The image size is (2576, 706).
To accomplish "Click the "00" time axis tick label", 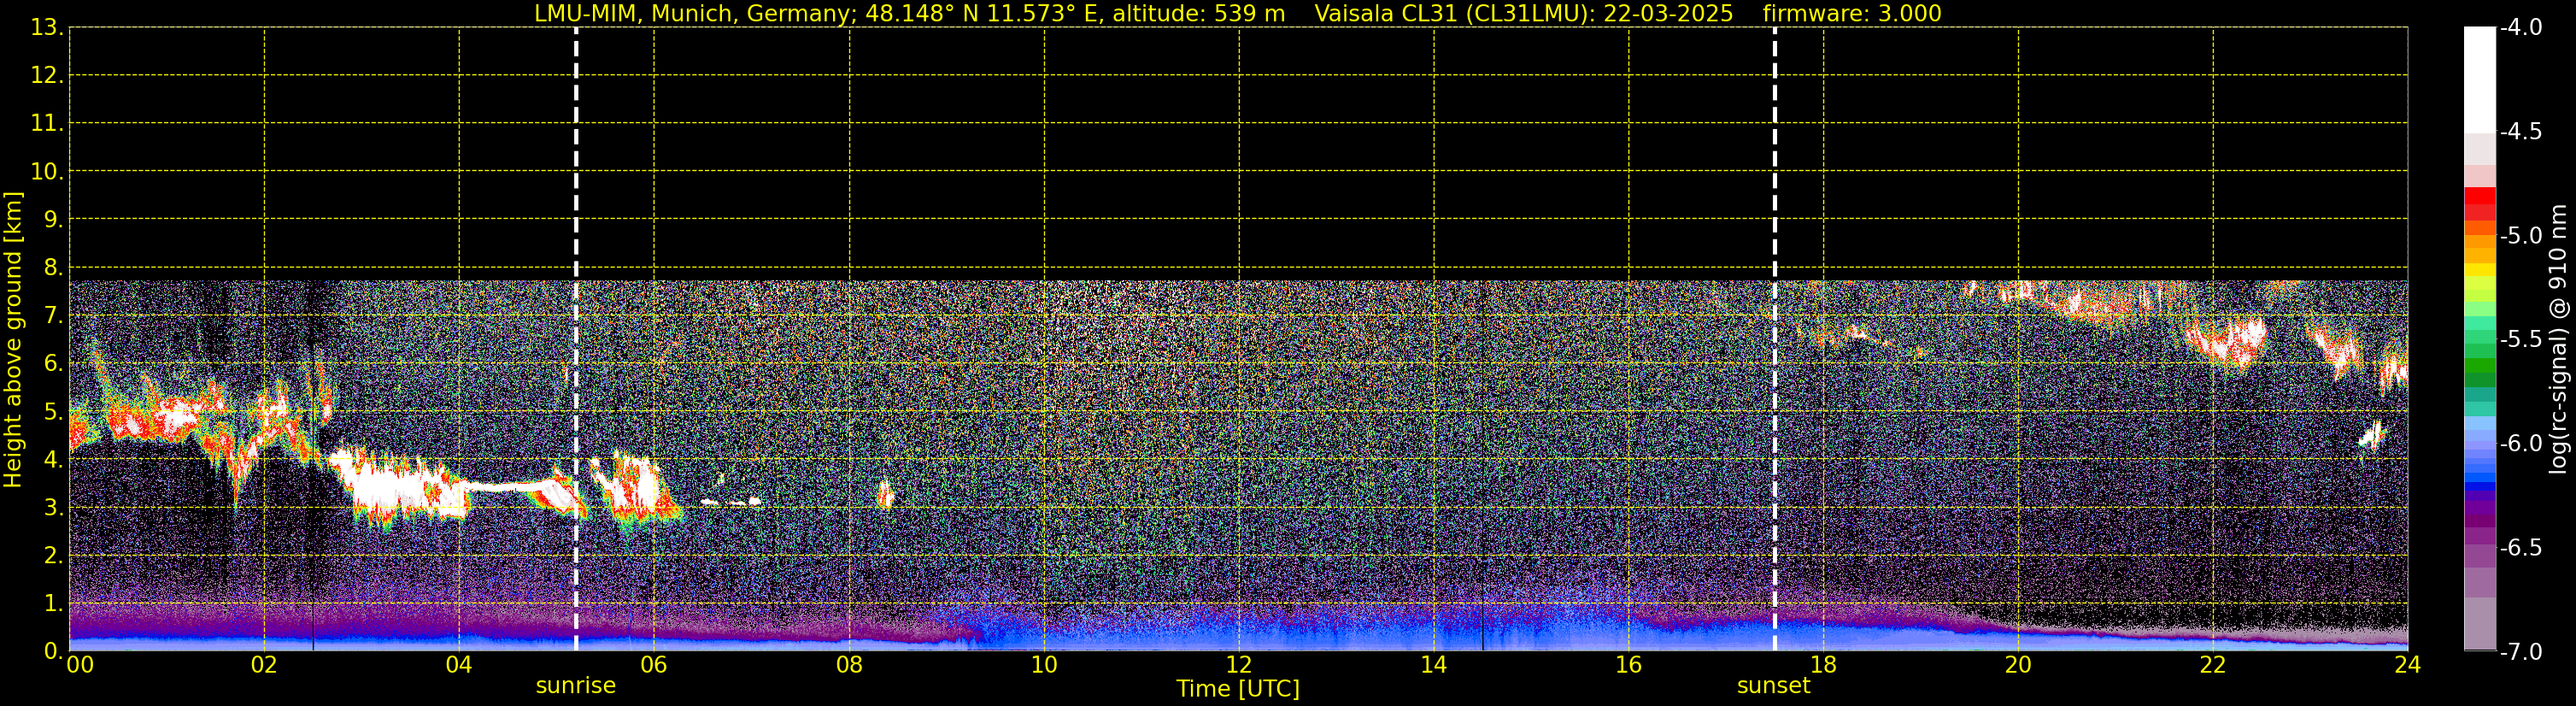I will click(80, 666).
